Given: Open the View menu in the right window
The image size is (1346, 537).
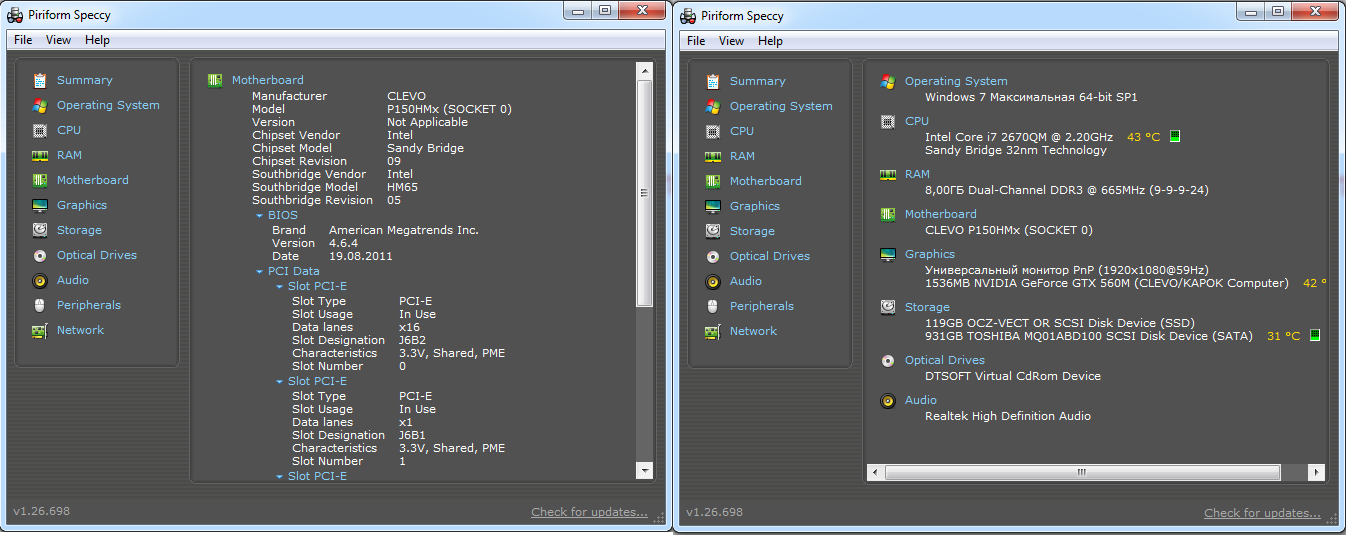Looking at the screenshot, I should click(x=731, y=41).
